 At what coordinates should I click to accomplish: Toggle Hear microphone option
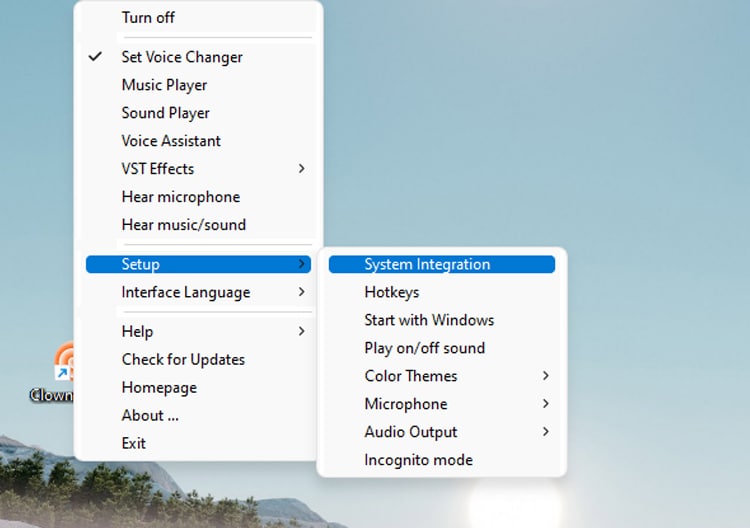pos(198,197)
